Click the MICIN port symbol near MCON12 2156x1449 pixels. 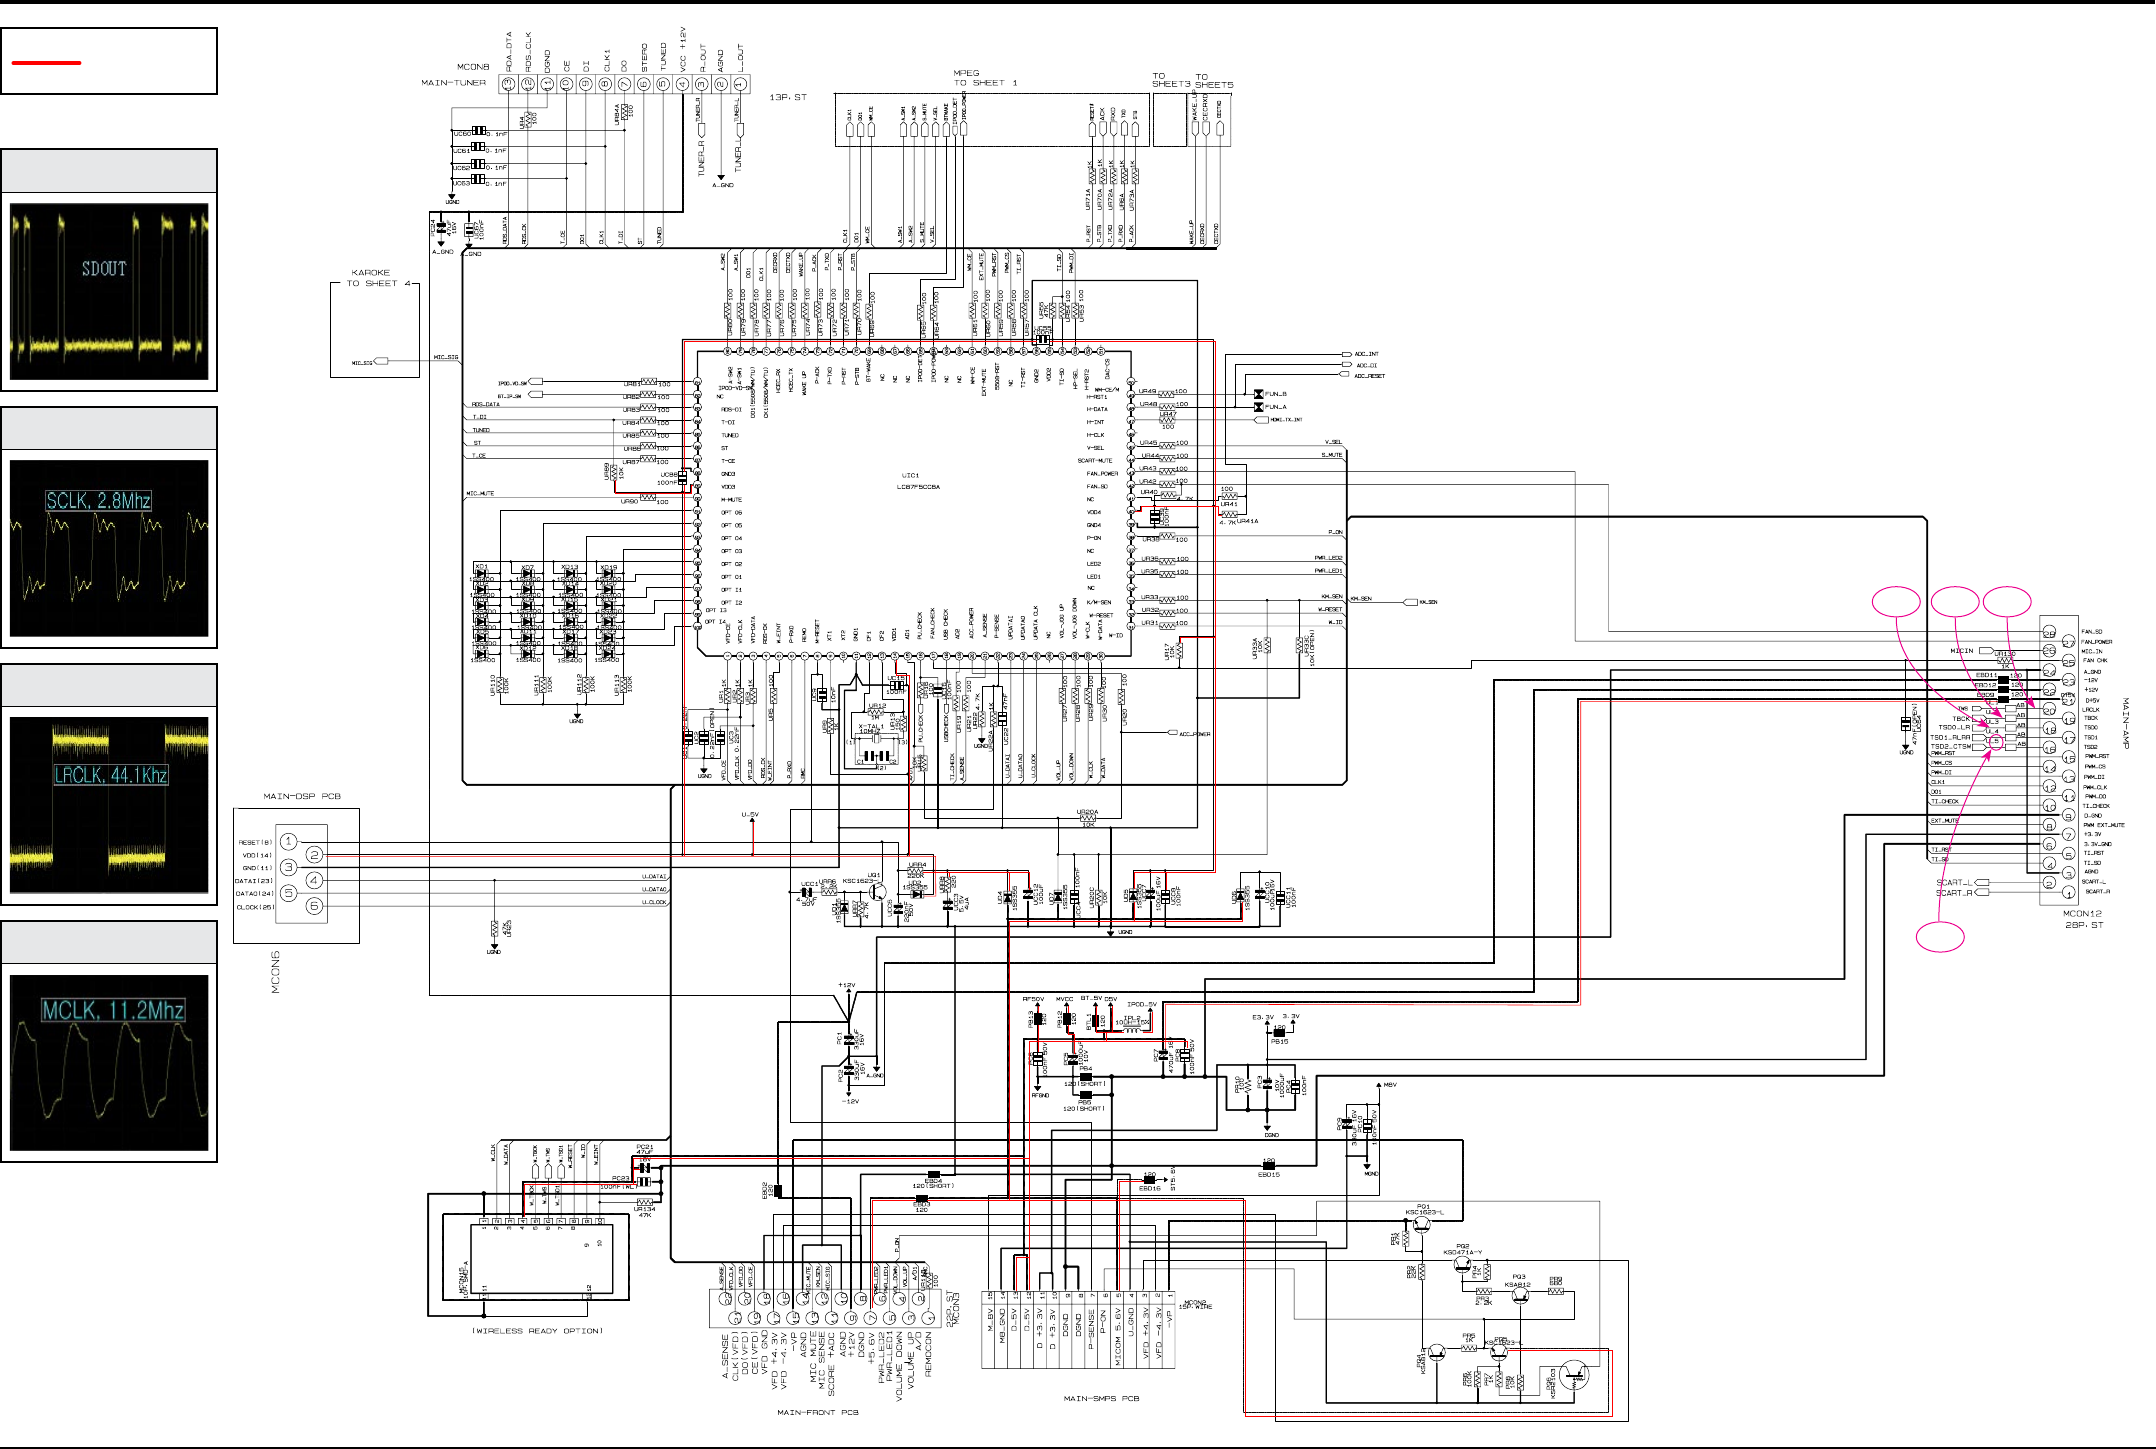(x=1985, y=651)
